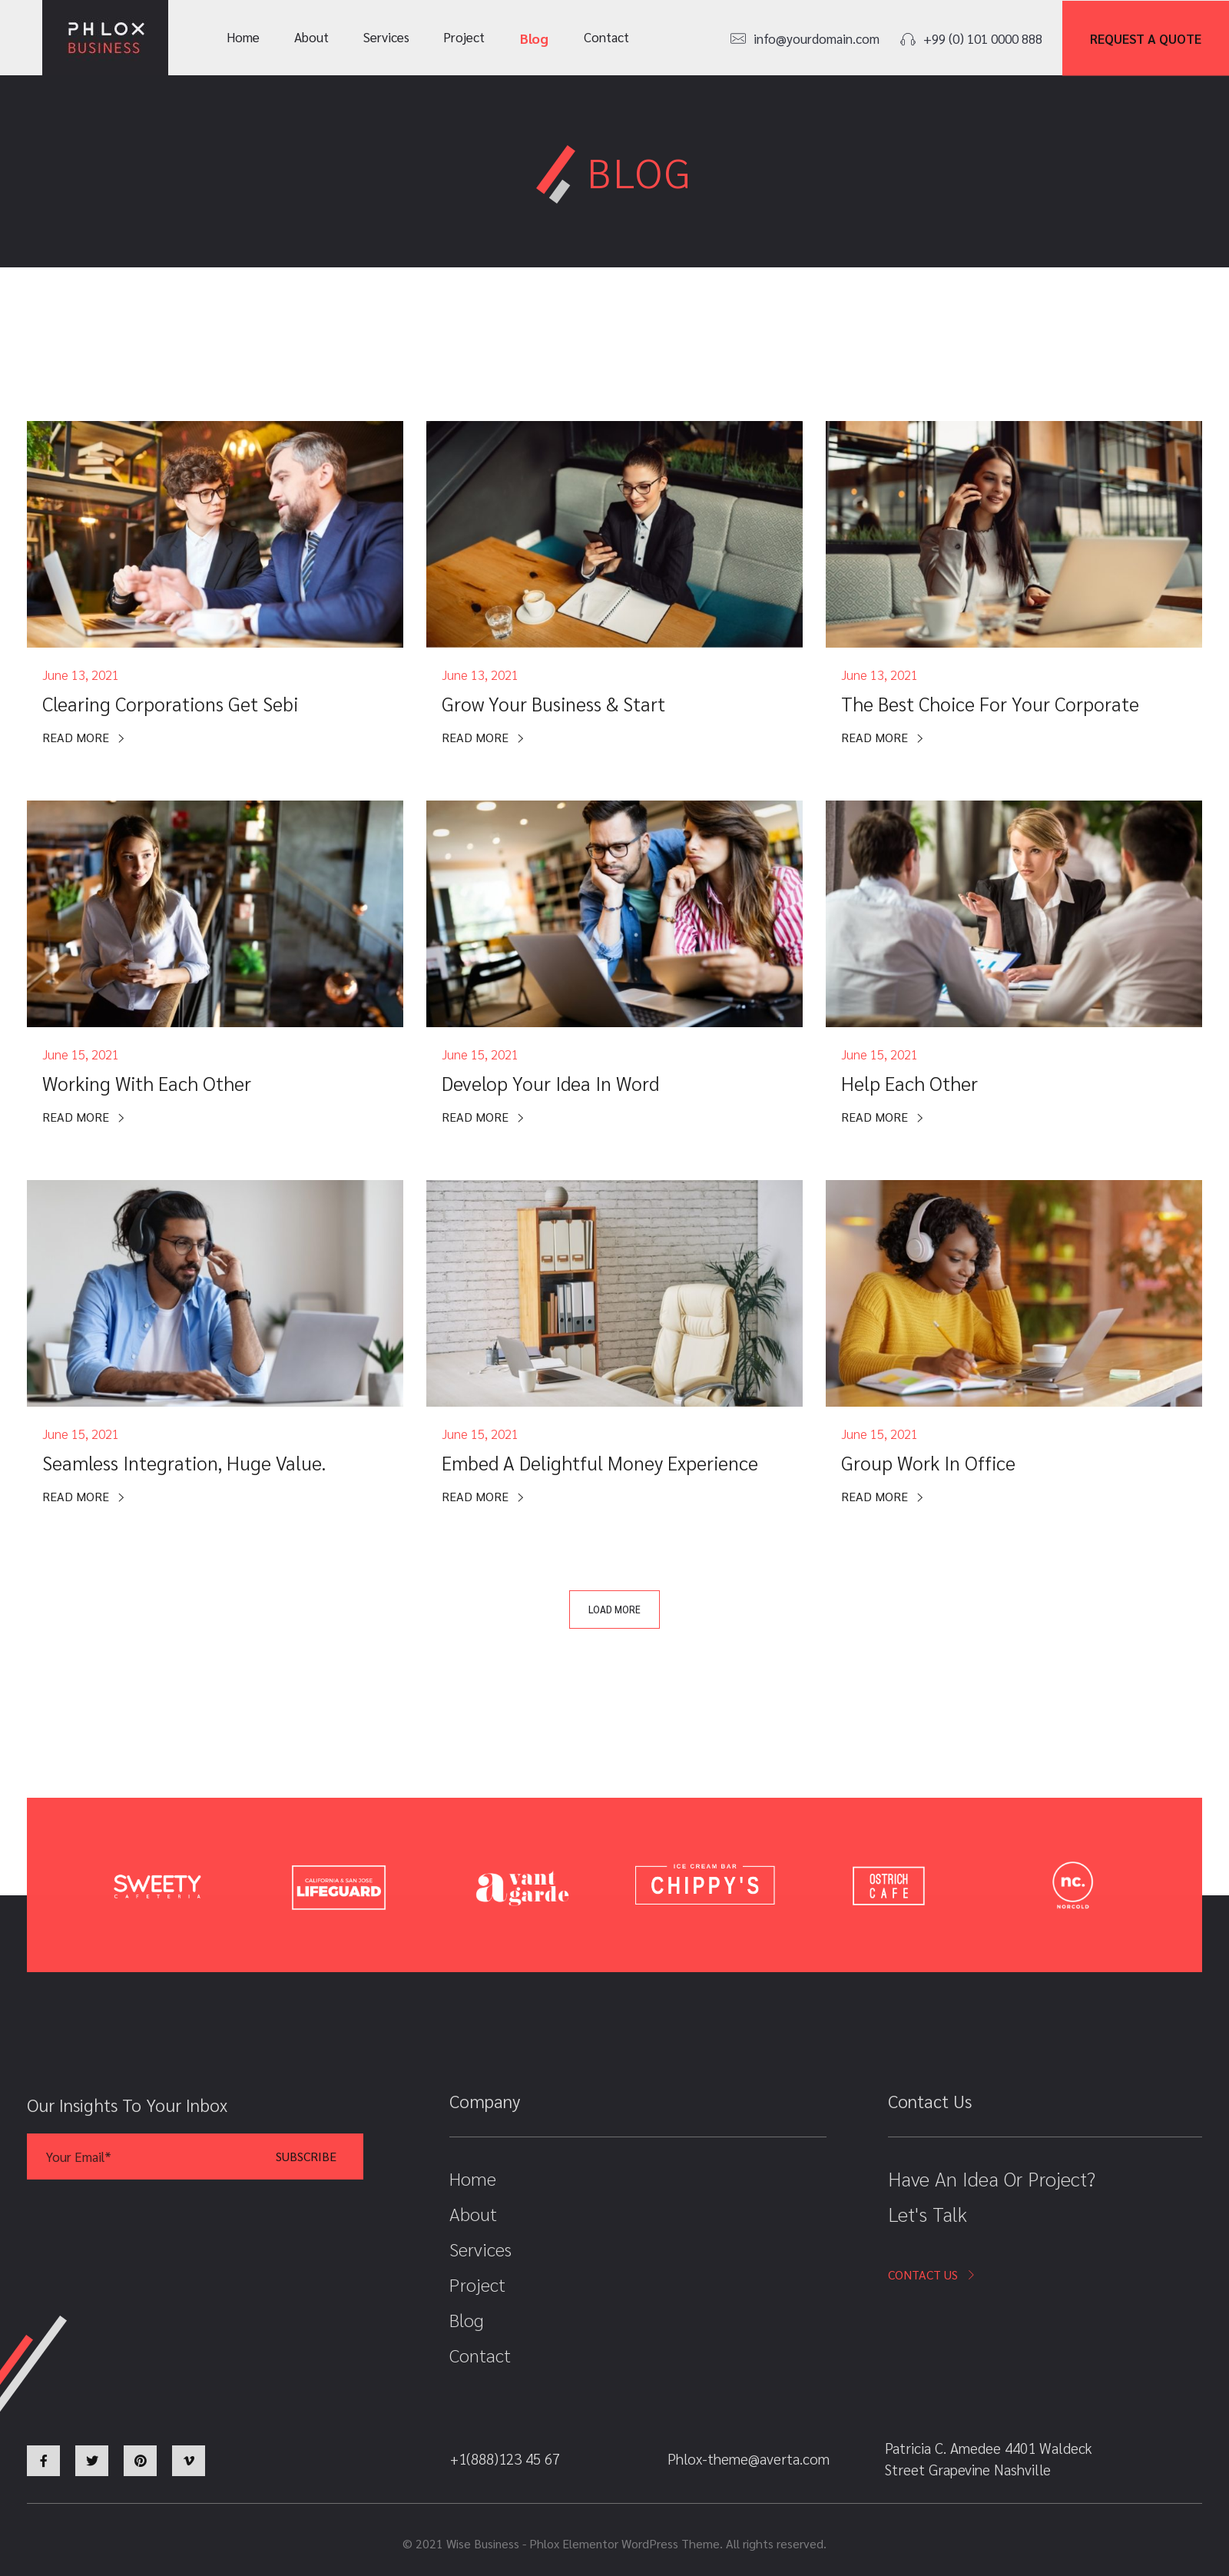Click the Sweety Cafeteria logo
Viewport: 1229px width, 2576px height.
tap(157, 1885)
